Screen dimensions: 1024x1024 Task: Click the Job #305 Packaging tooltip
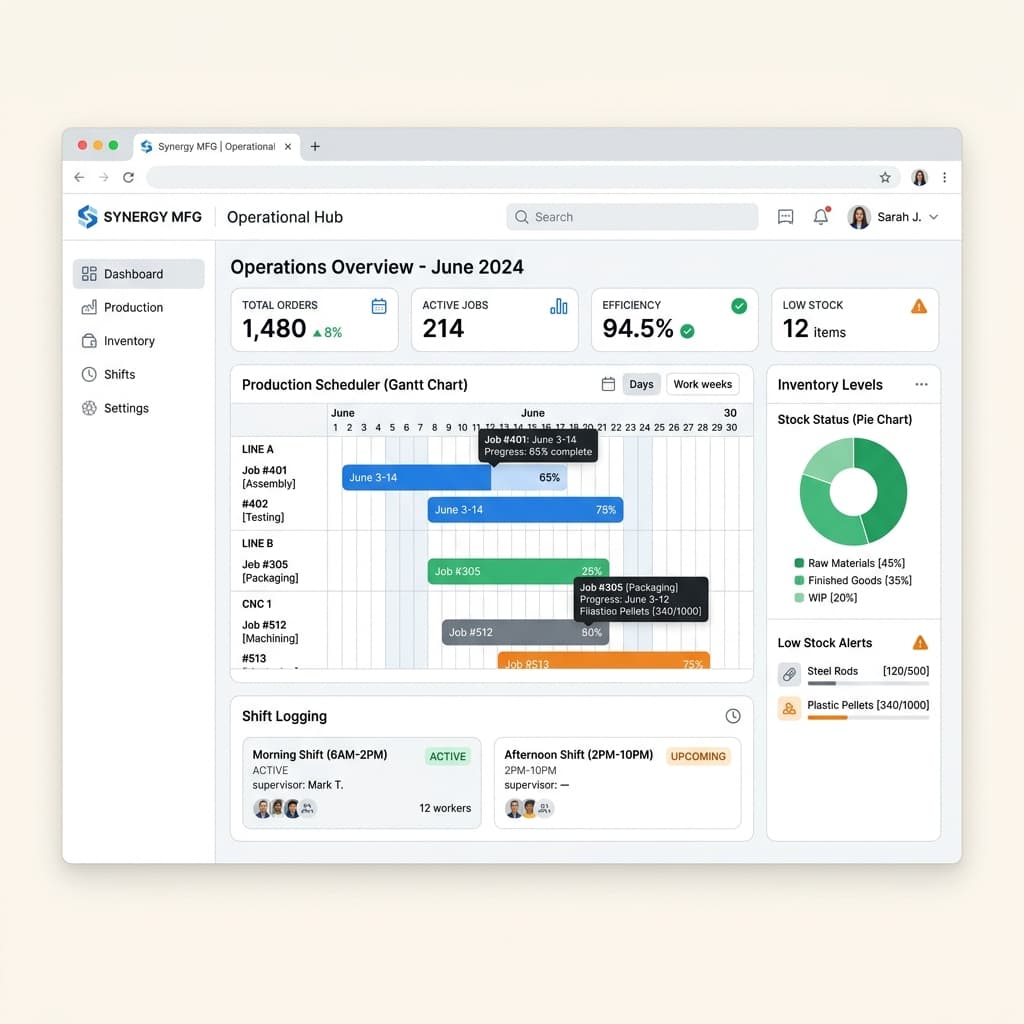[x=641, y=599]
